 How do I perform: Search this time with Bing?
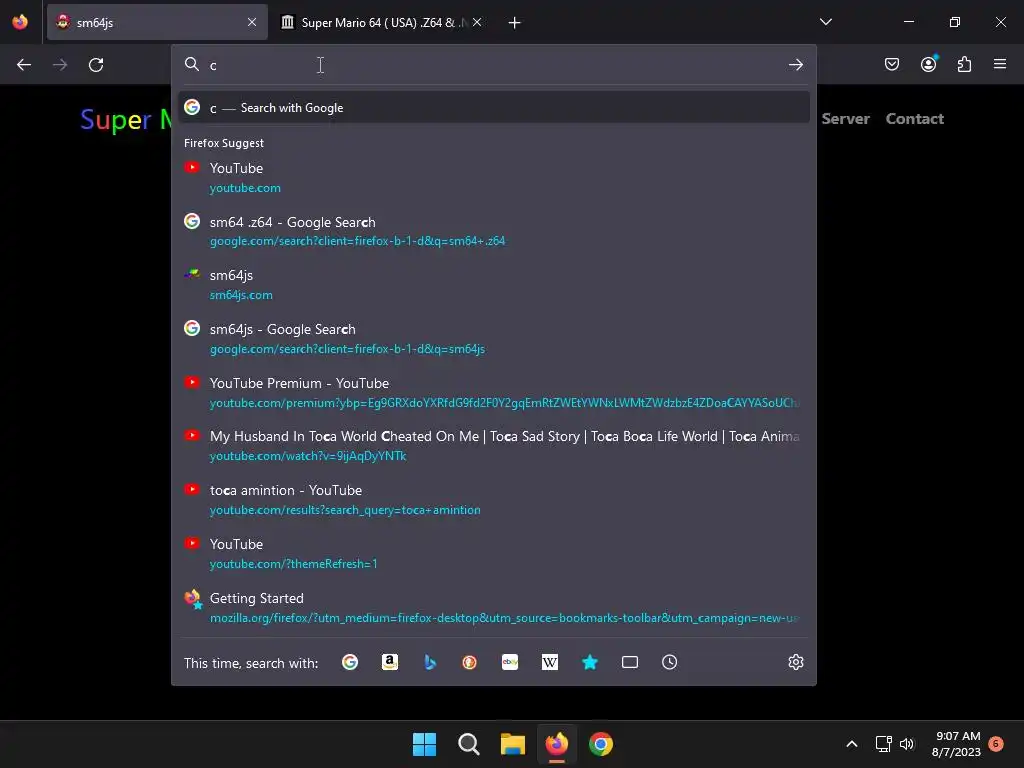[x=430, y=662]
